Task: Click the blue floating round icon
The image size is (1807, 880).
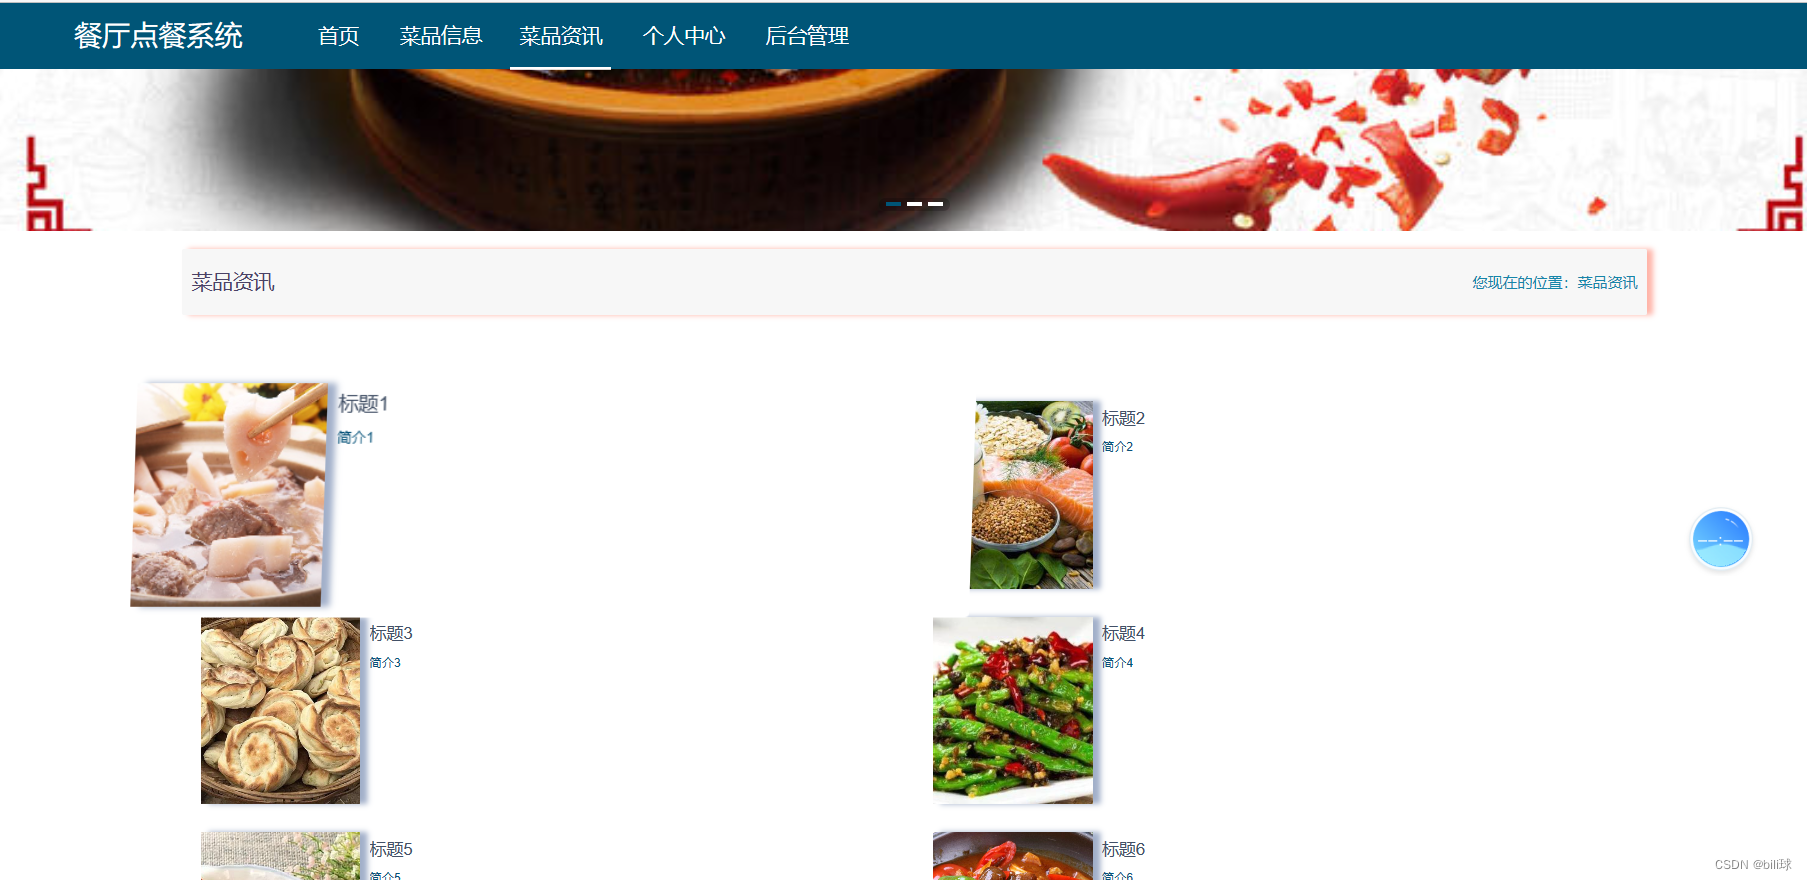Action: 1720,540
